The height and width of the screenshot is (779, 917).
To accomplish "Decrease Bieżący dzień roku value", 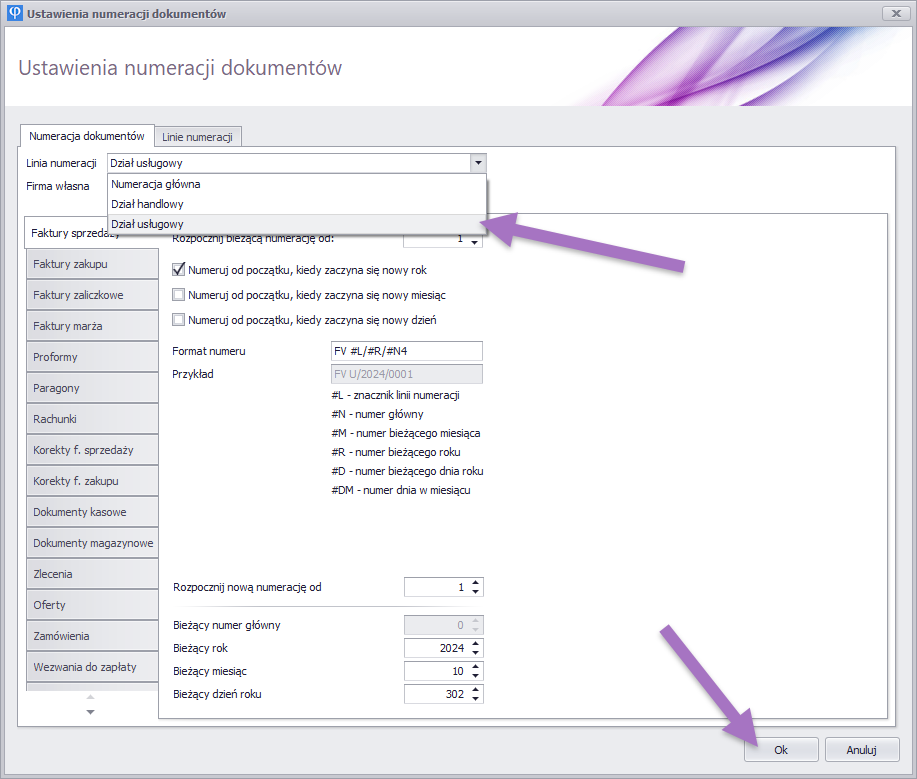I will point(476,699).
